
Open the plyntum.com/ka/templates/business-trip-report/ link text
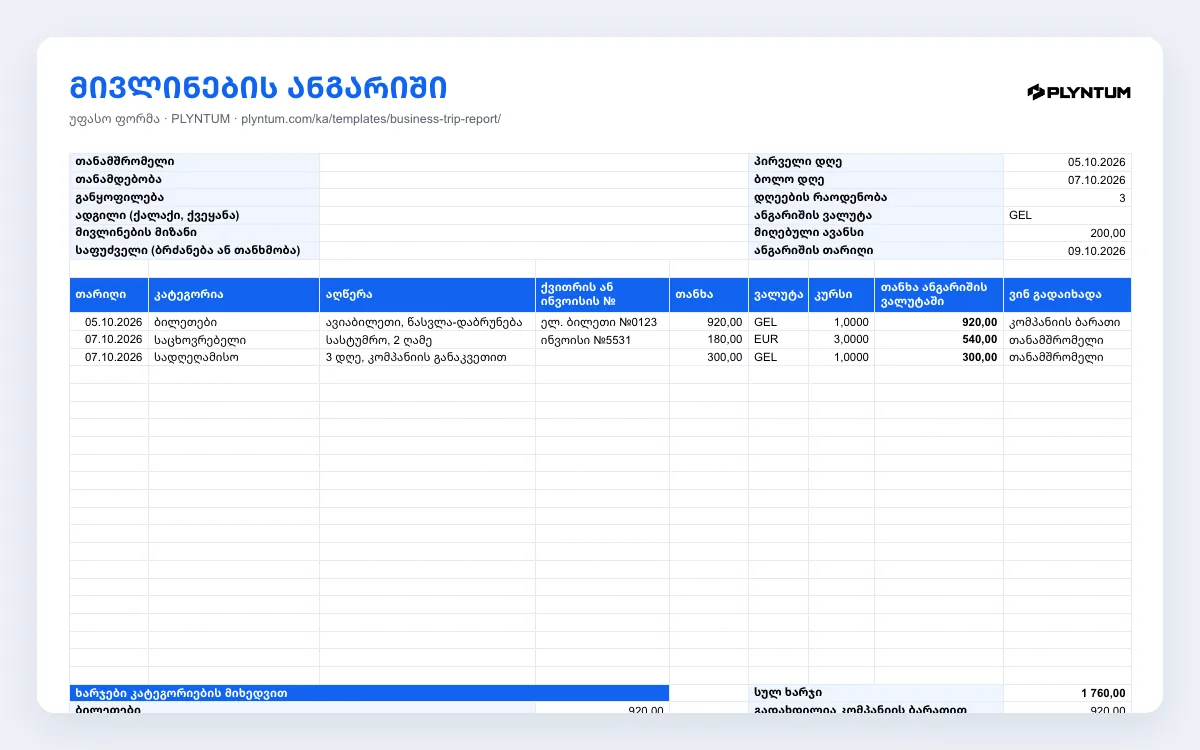tap(371, 119)
